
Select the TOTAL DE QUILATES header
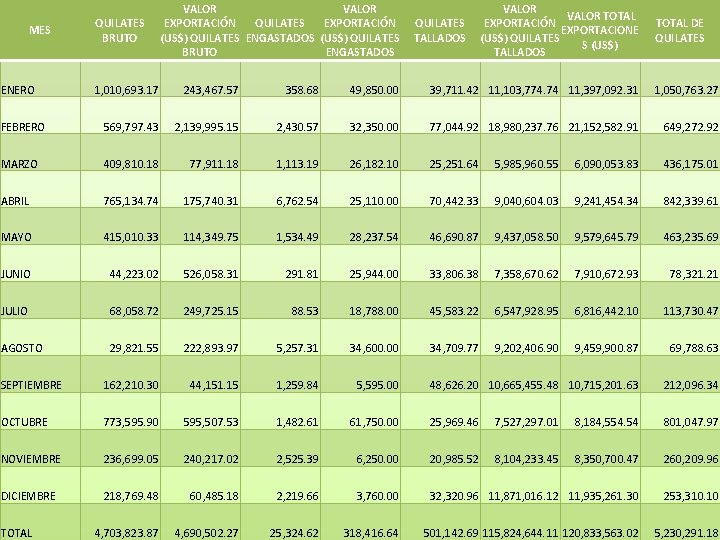(x=680, y=30)
